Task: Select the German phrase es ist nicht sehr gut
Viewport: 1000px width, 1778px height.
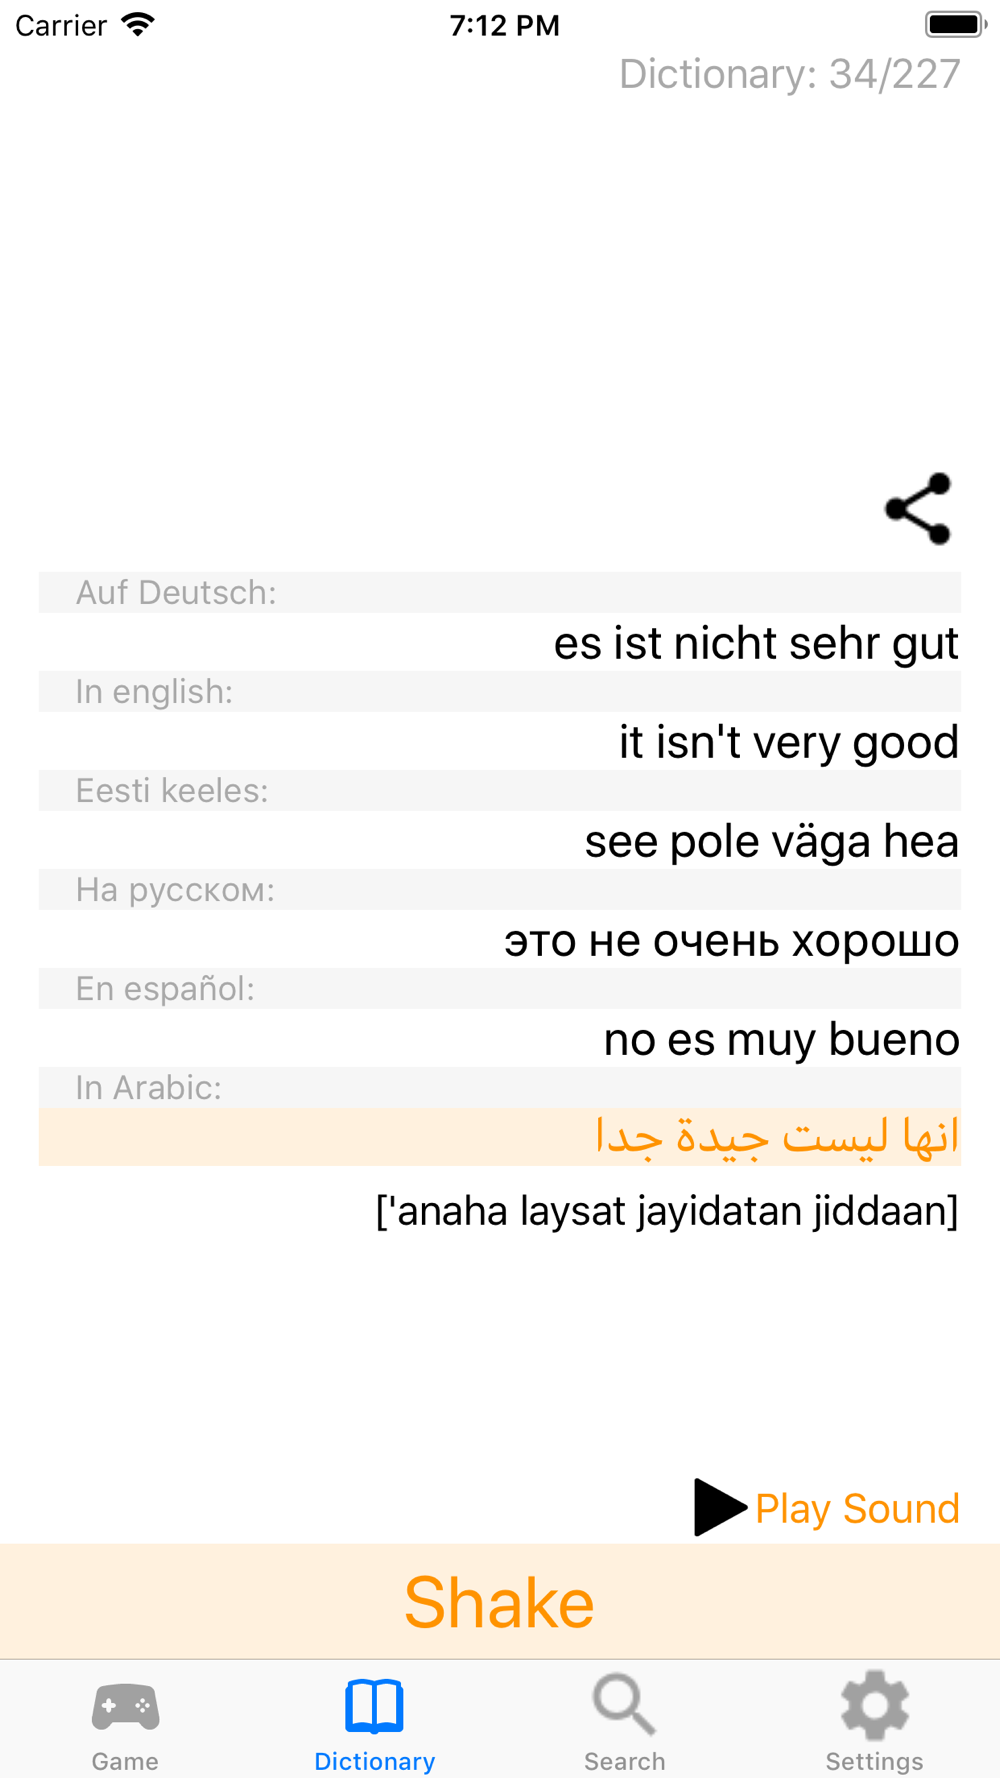Action: pos(756,642)
